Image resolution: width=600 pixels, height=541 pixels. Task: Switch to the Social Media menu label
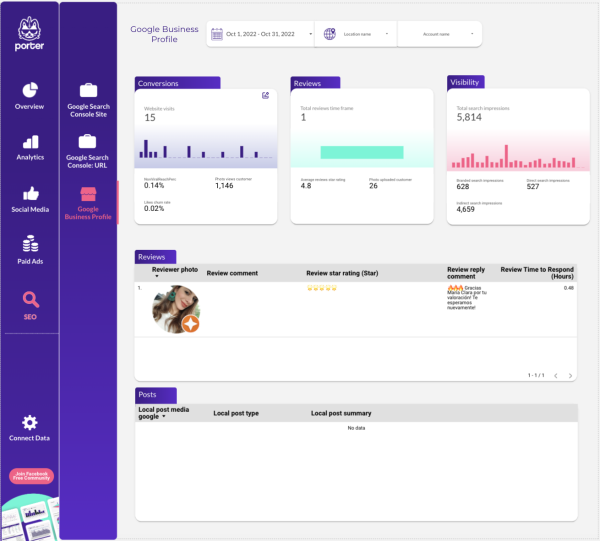click(30, 209)
